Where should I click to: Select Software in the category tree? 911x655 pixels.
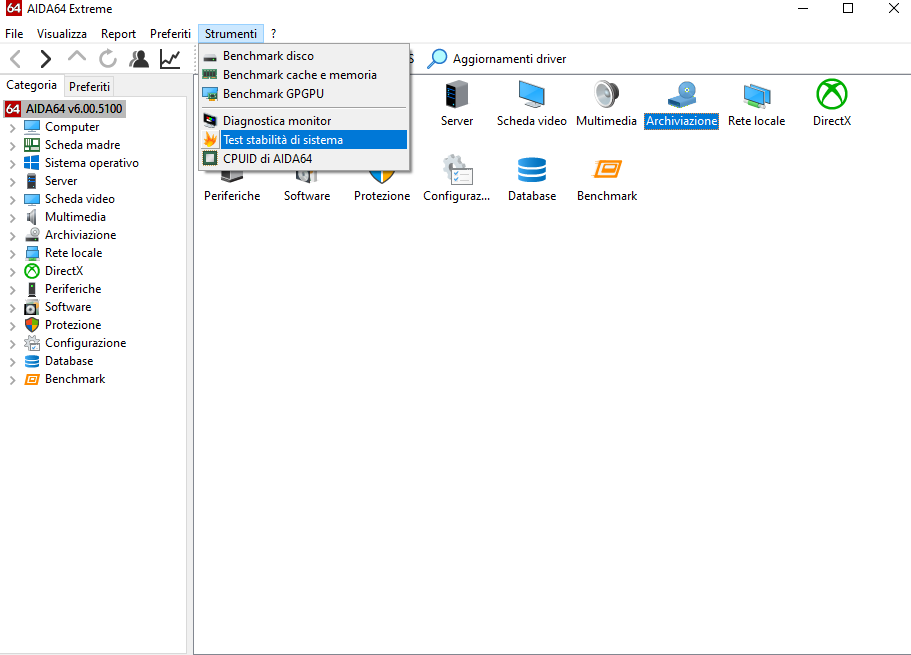pyautogui.click(x=68, y=307)
